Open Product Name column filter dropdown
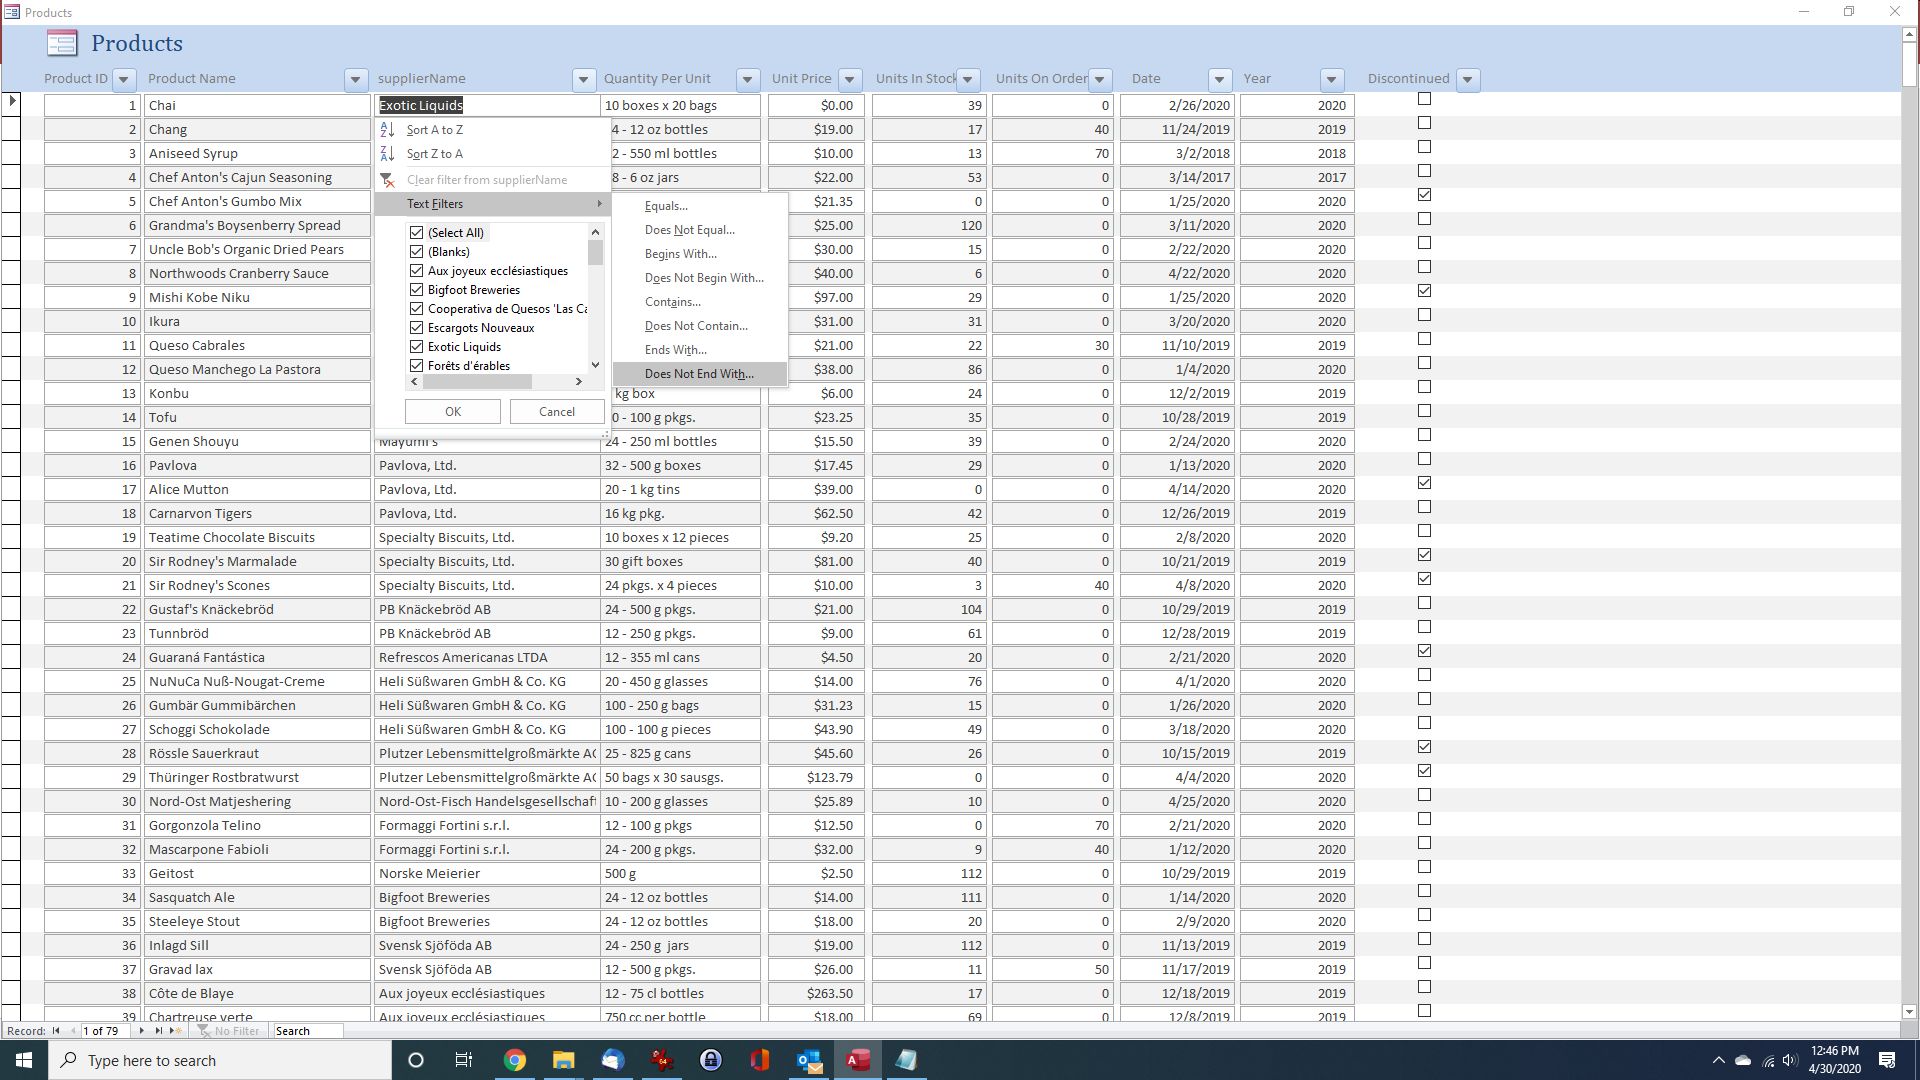Screen dimensions: 1920x1080 (x=355, y=79)
